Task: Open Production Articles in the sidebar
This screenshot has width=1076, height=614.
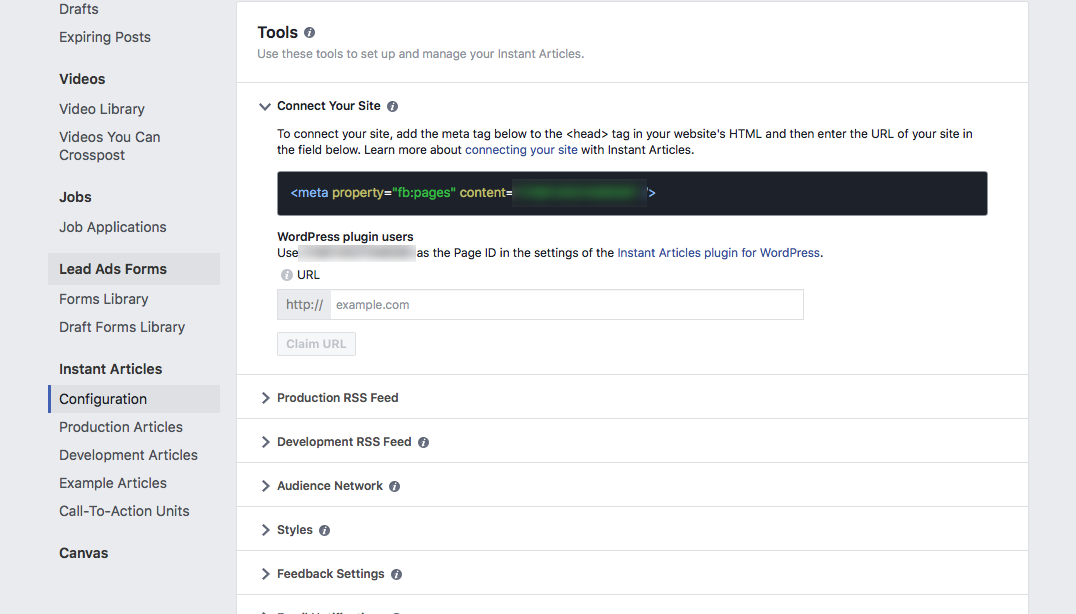Action: pyautogui.click(x=120, y=426)
